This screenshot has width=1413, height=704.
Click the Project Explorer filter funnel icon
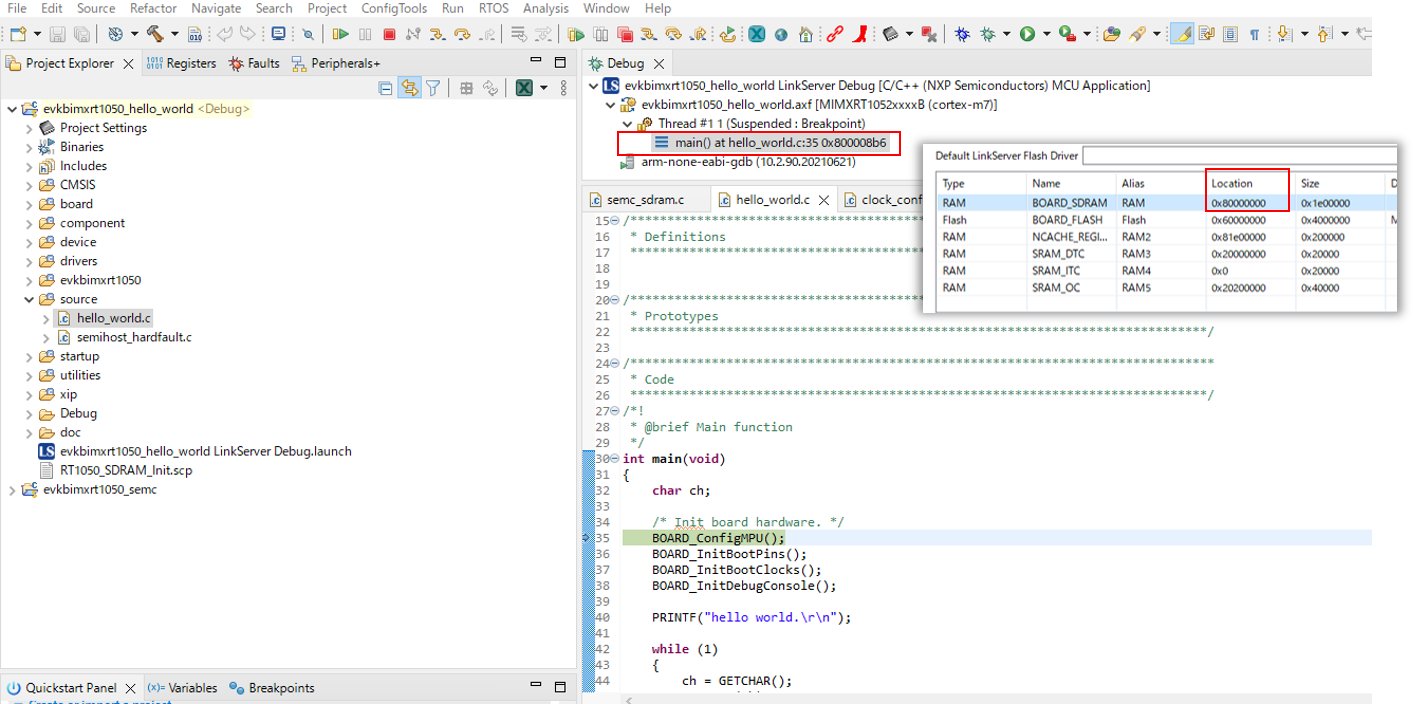pos(433,88)
